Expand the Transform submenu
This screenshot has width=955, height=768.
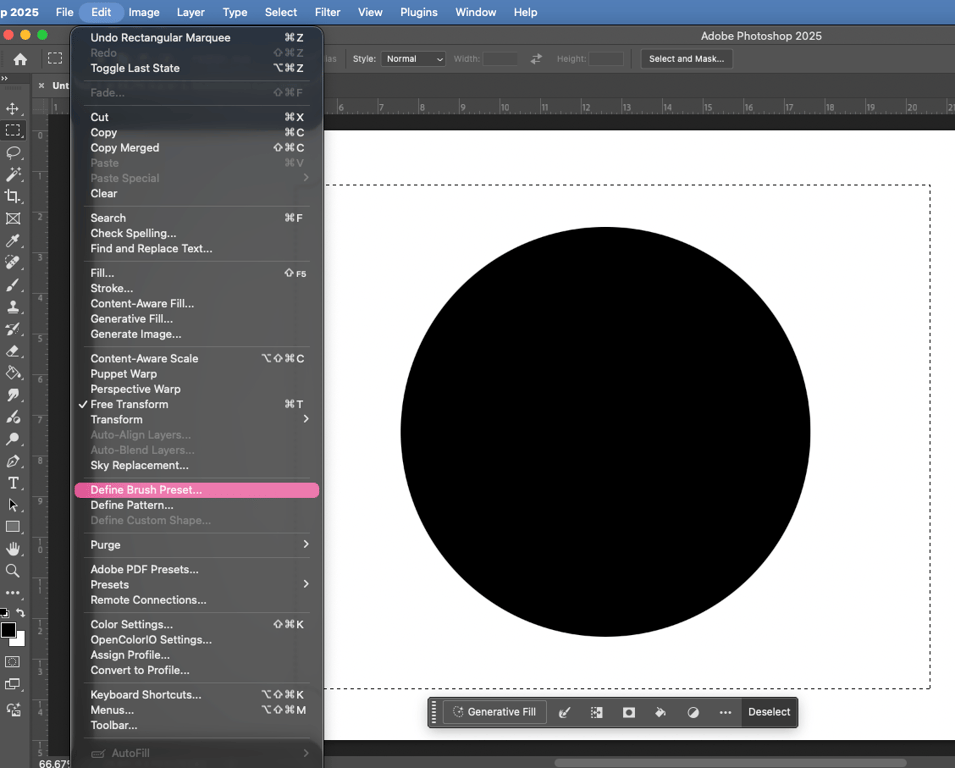196,420
